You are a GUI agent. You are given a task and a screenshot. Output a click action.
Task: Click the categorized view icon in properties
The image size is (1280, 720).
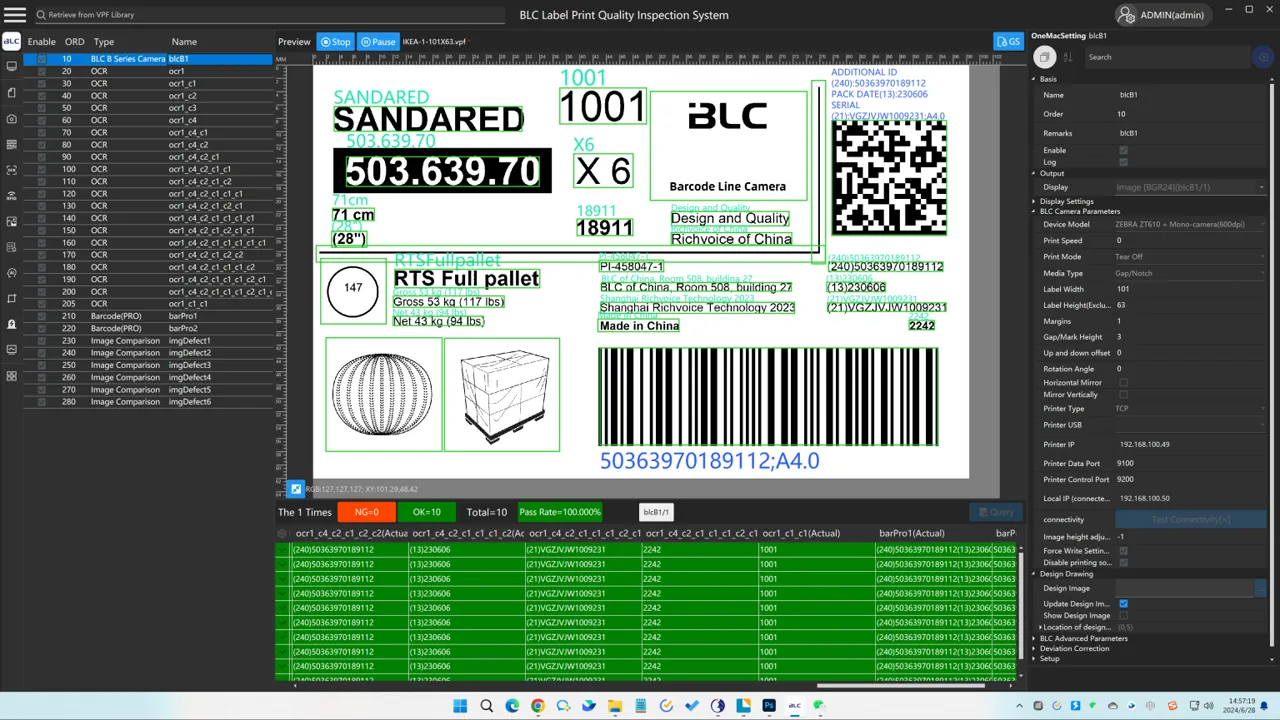[1044, 57]
